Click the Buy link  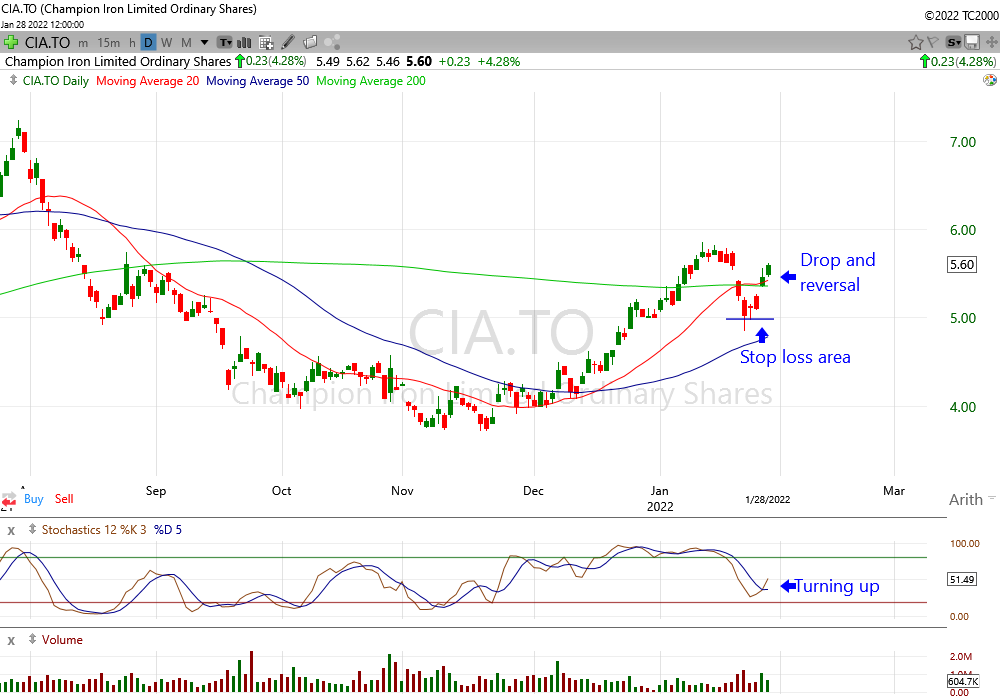pyautogui.click(x=34, y=499)
